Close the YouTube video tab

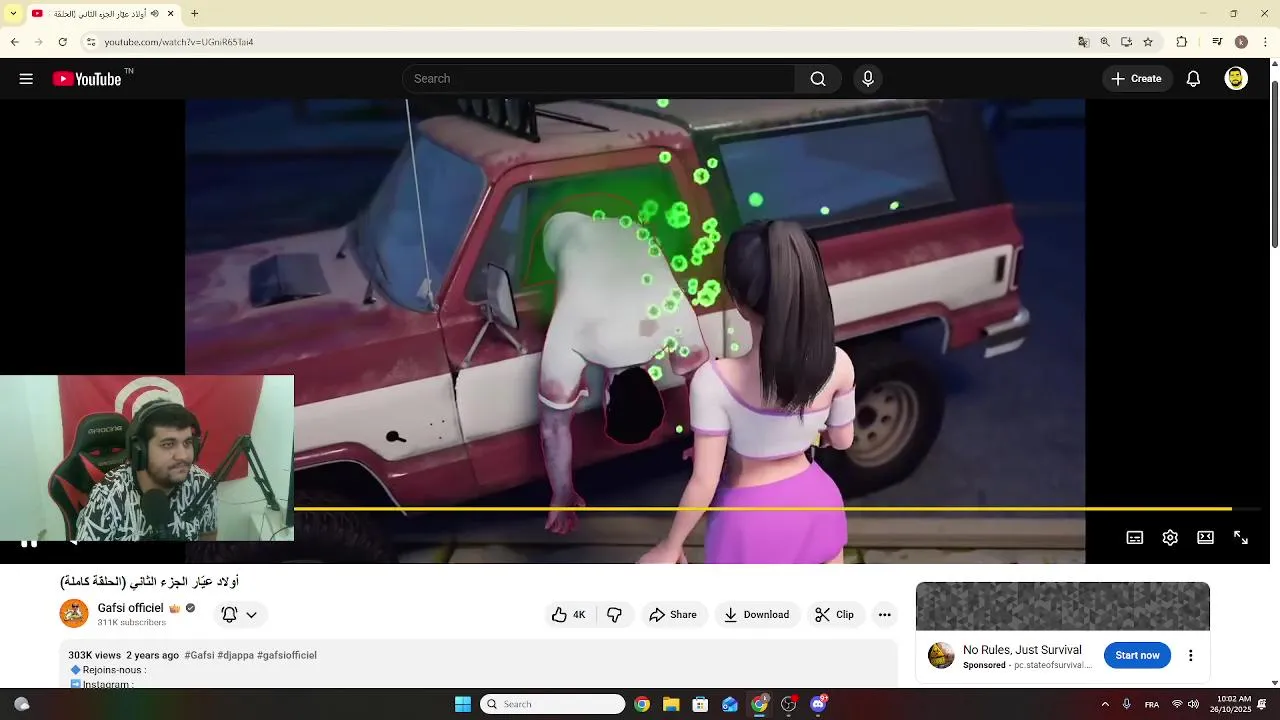[171, 14]
